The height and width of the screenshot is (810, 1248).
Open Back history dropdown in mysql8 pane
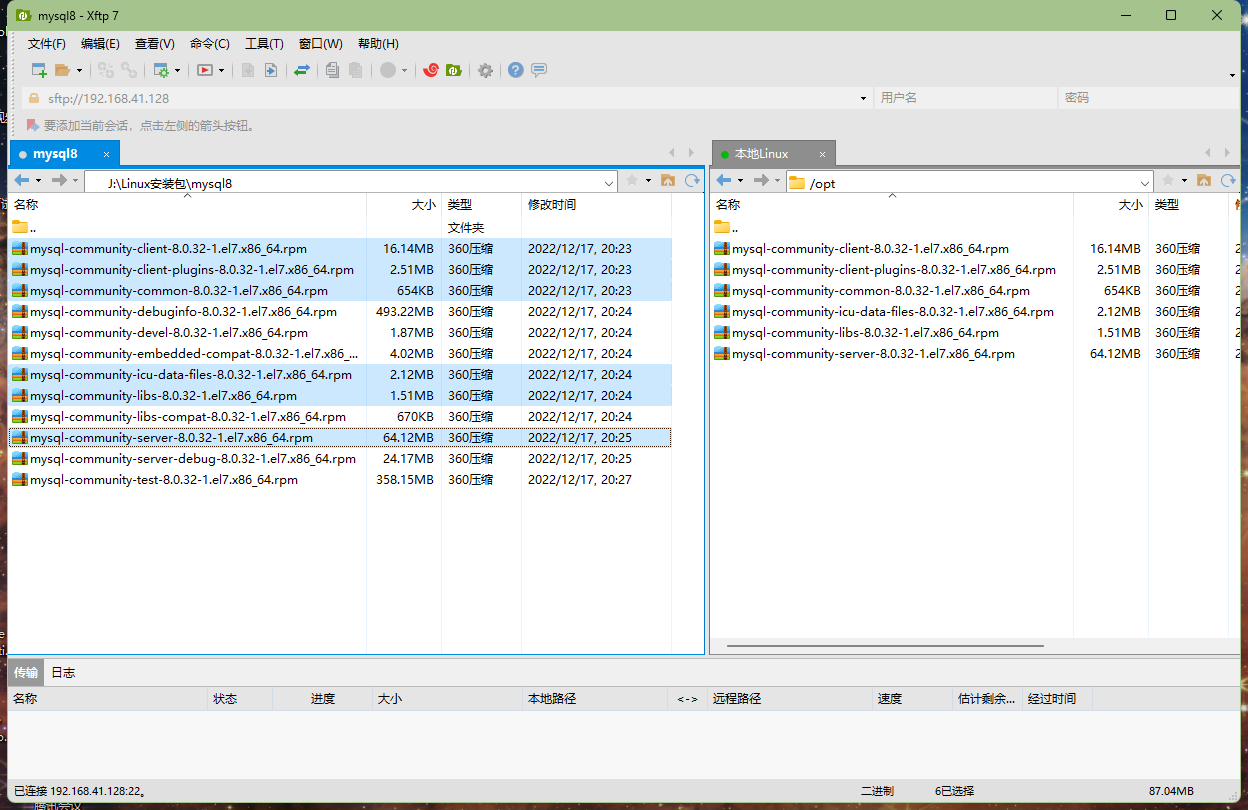pyautogui.click(x=38, y=180)
